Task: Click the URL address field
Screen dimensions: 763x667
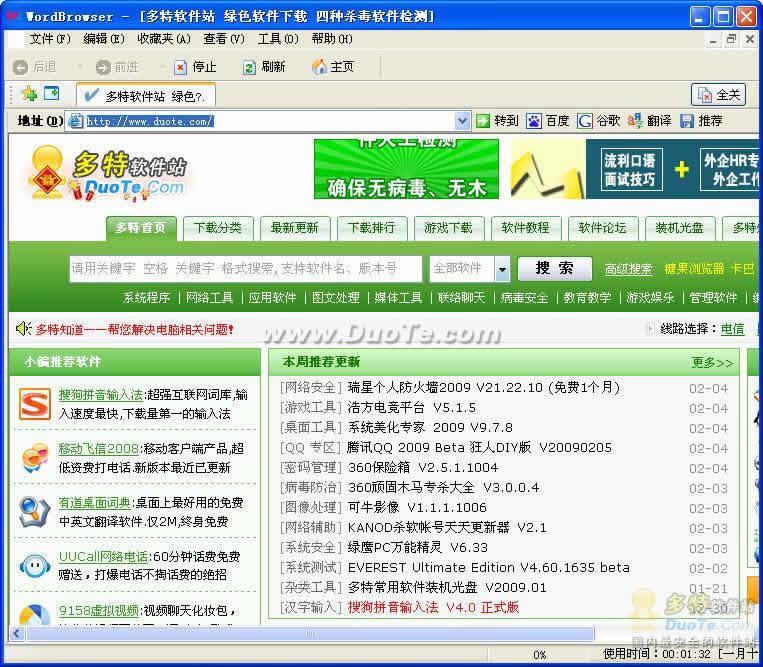Action: [x=270, y=121]
